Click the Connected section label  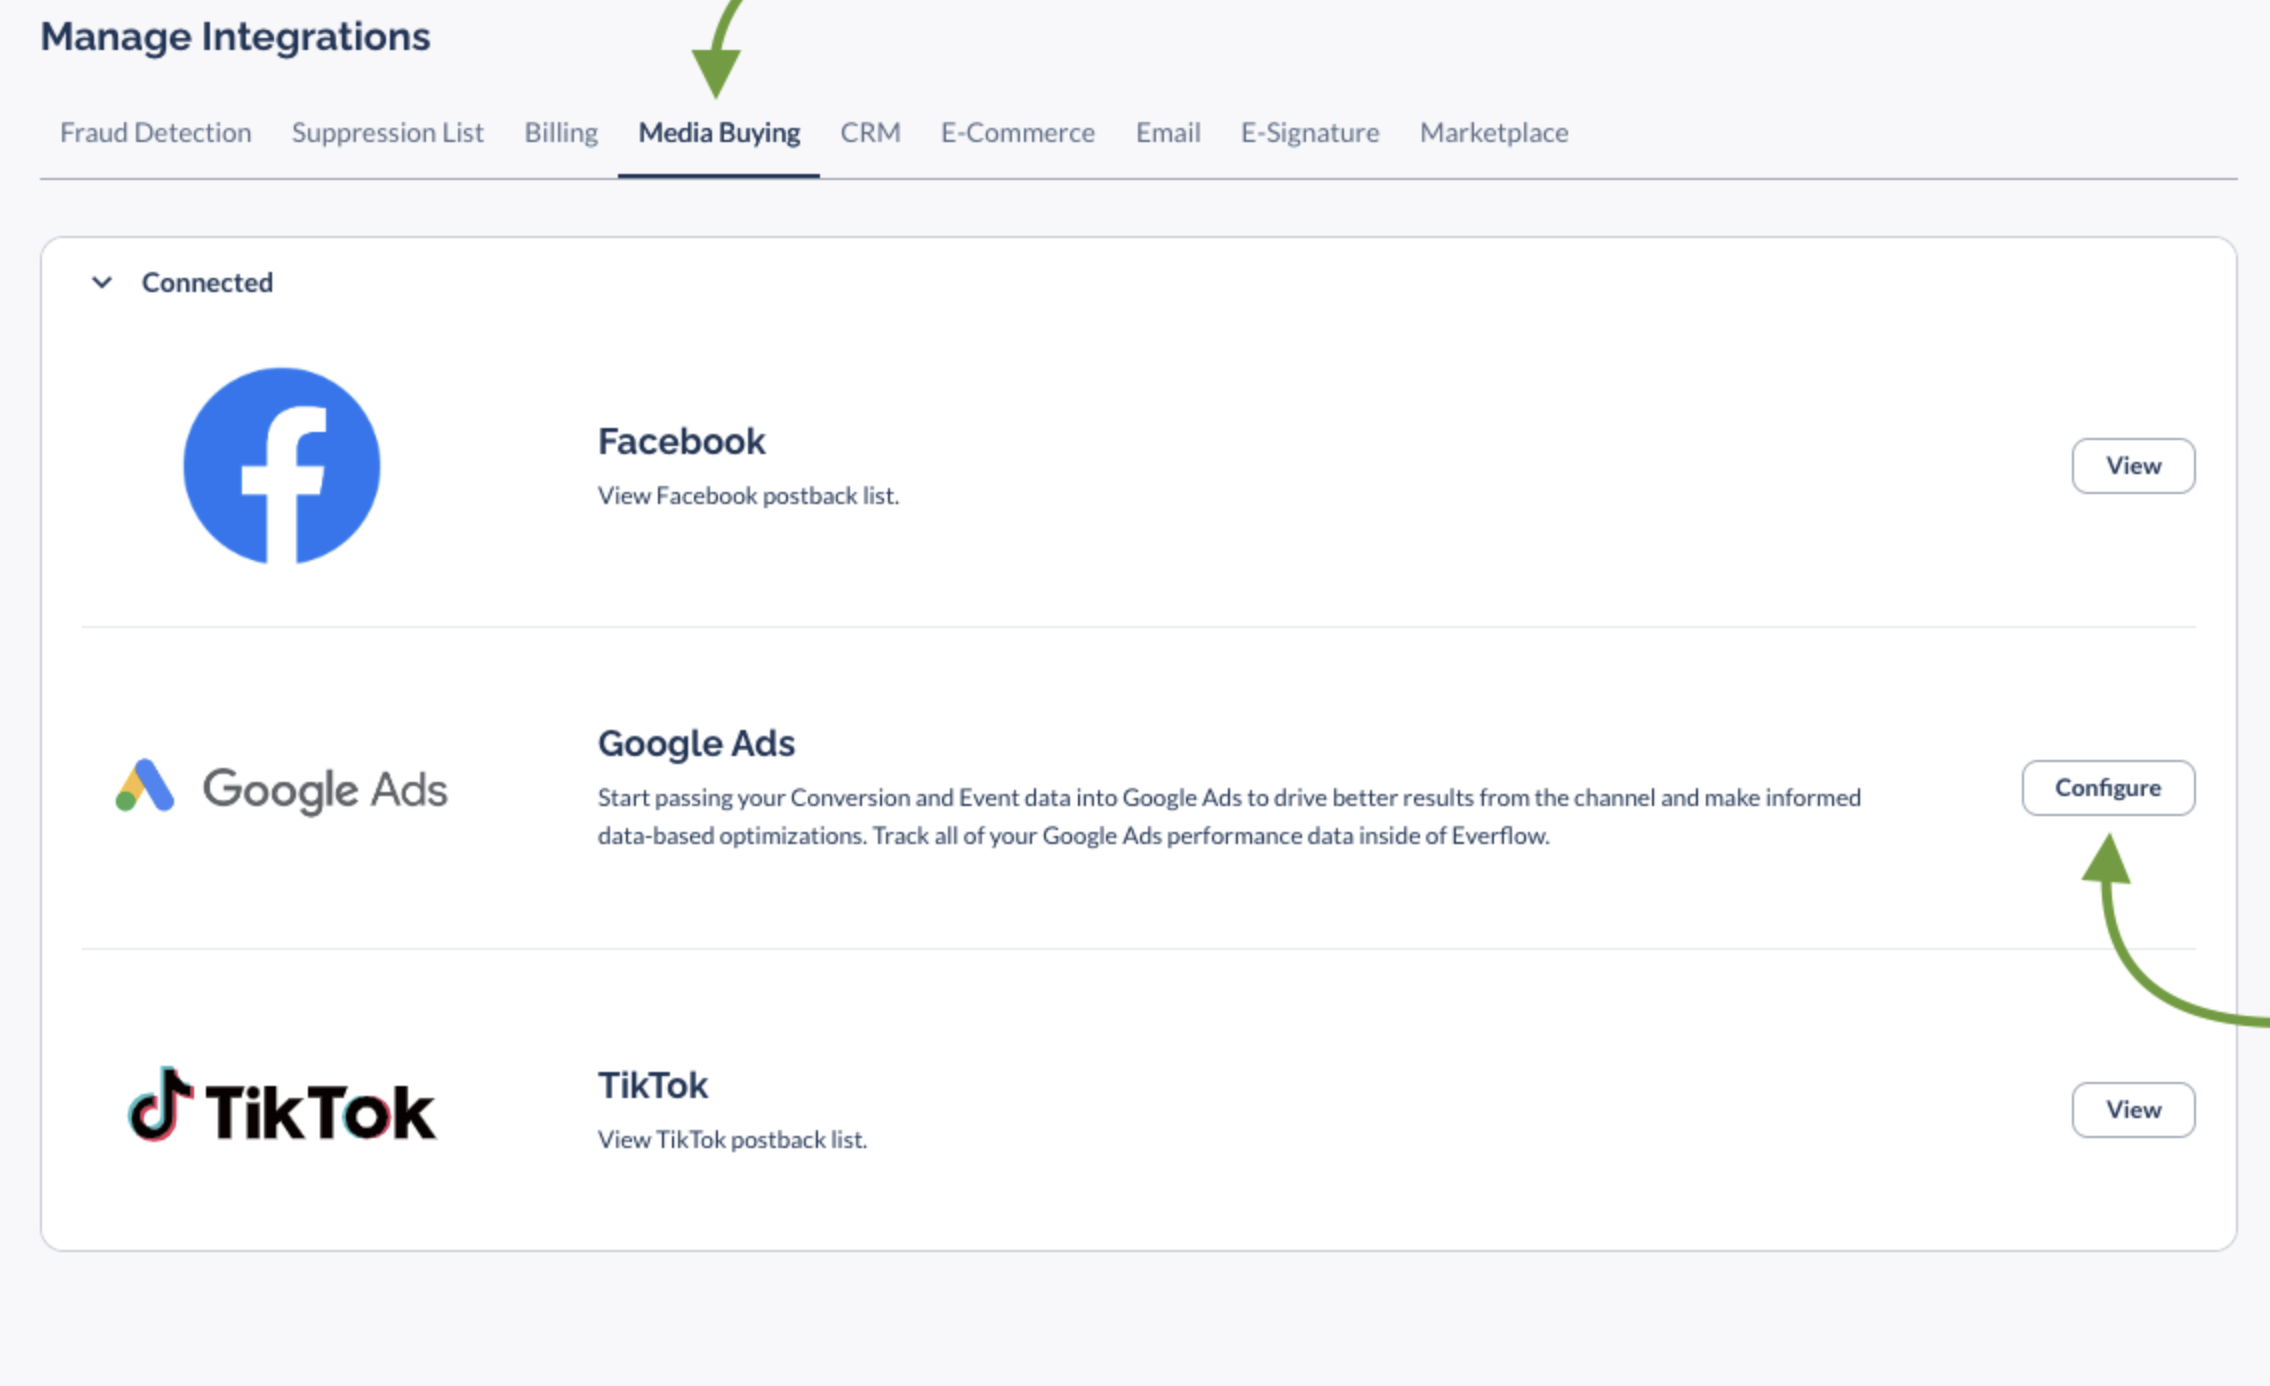tap(207, 283)
